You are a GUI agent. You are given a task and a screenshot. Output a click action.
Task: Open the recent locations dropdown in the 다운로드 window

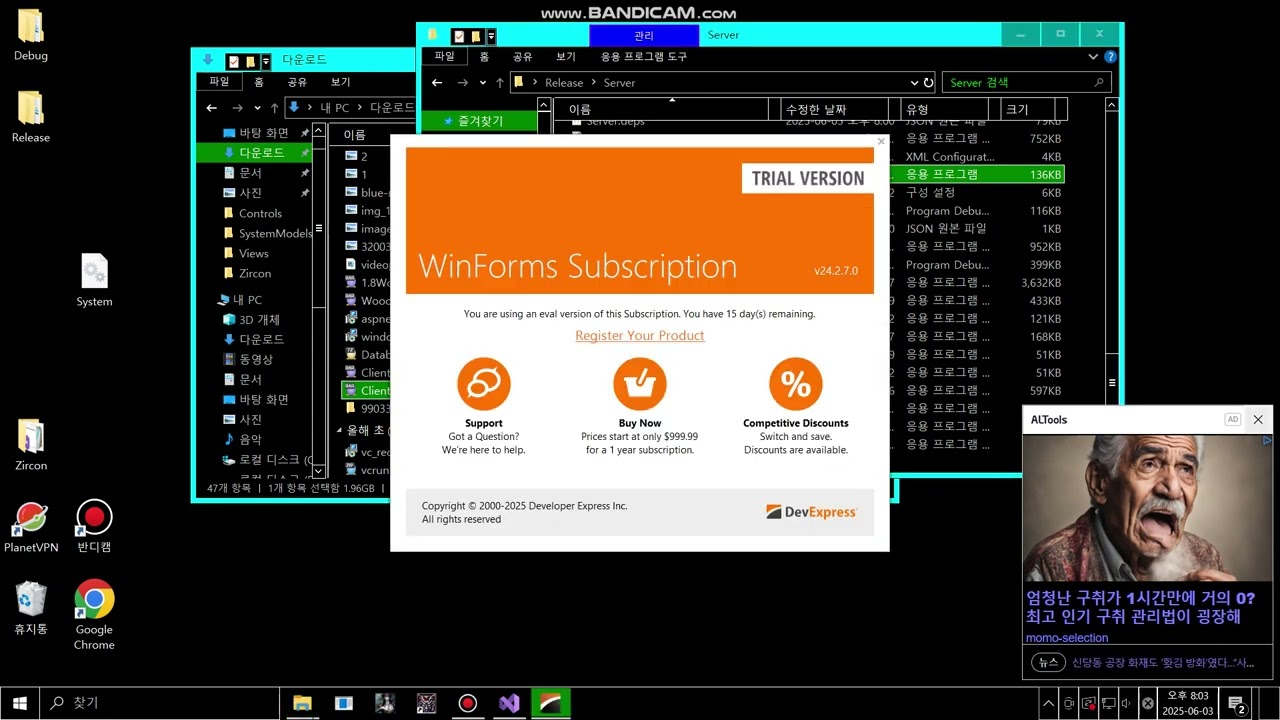tap(258, 108)
